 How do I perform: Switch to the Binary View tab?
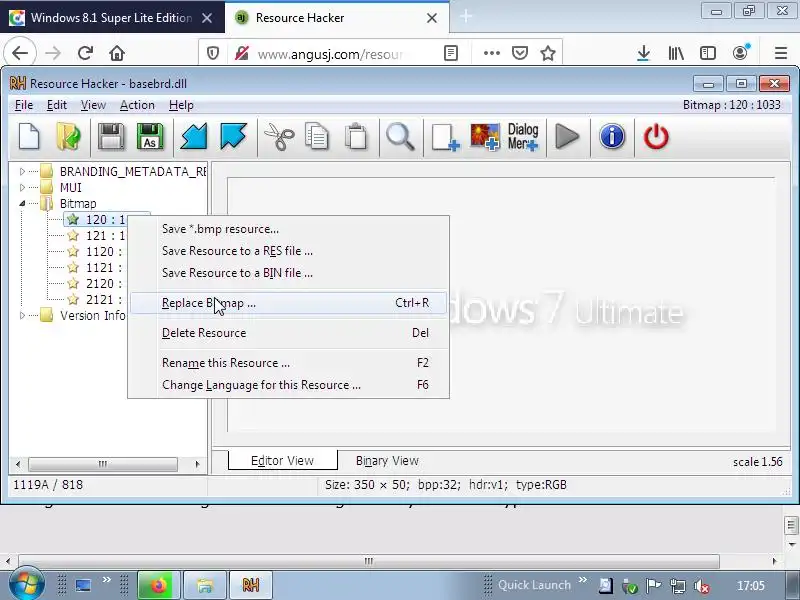(387, 461)
